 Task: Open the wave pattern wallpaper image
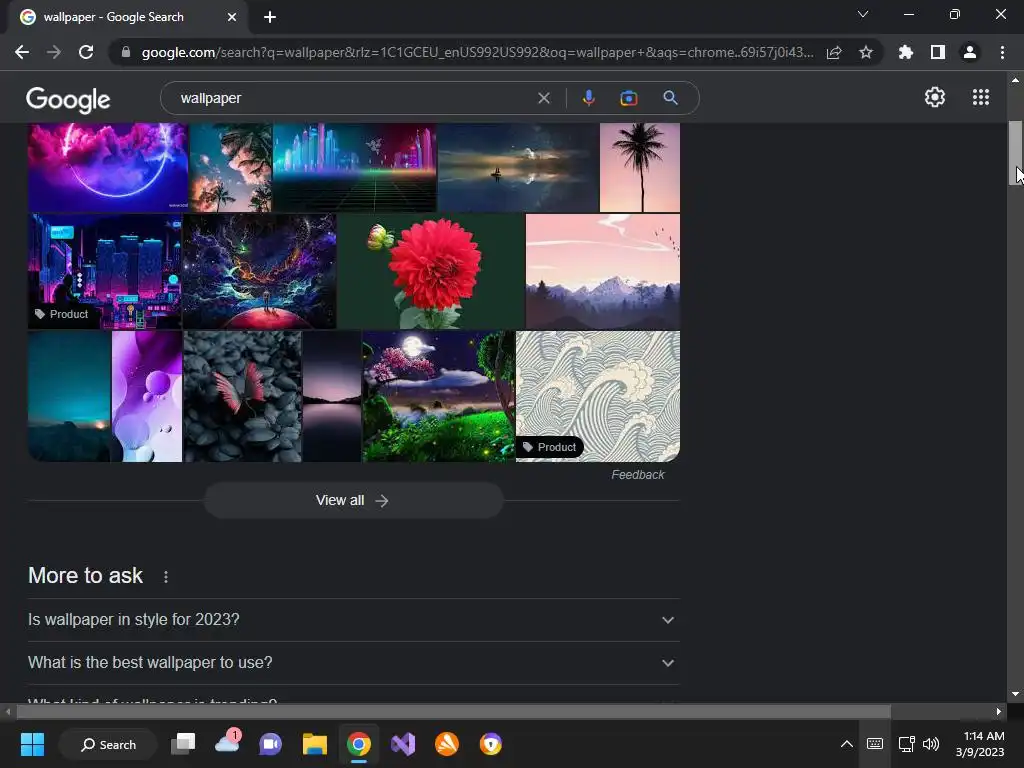(598, 396)
